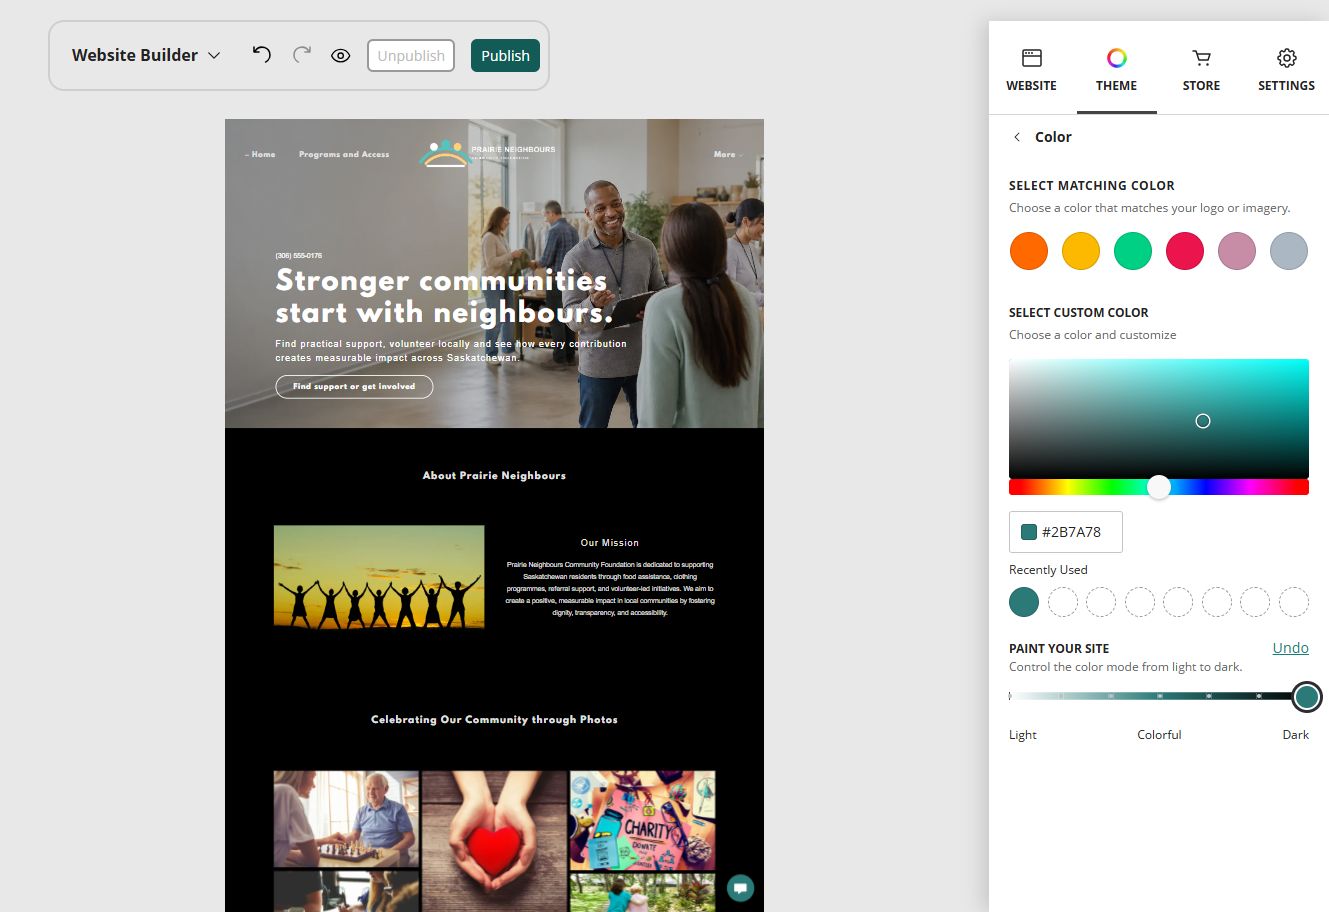Click the Undo link beside Paint Your Site
The width and height of the screenshot is (1329, 912).
click(x=1290, y=648)
